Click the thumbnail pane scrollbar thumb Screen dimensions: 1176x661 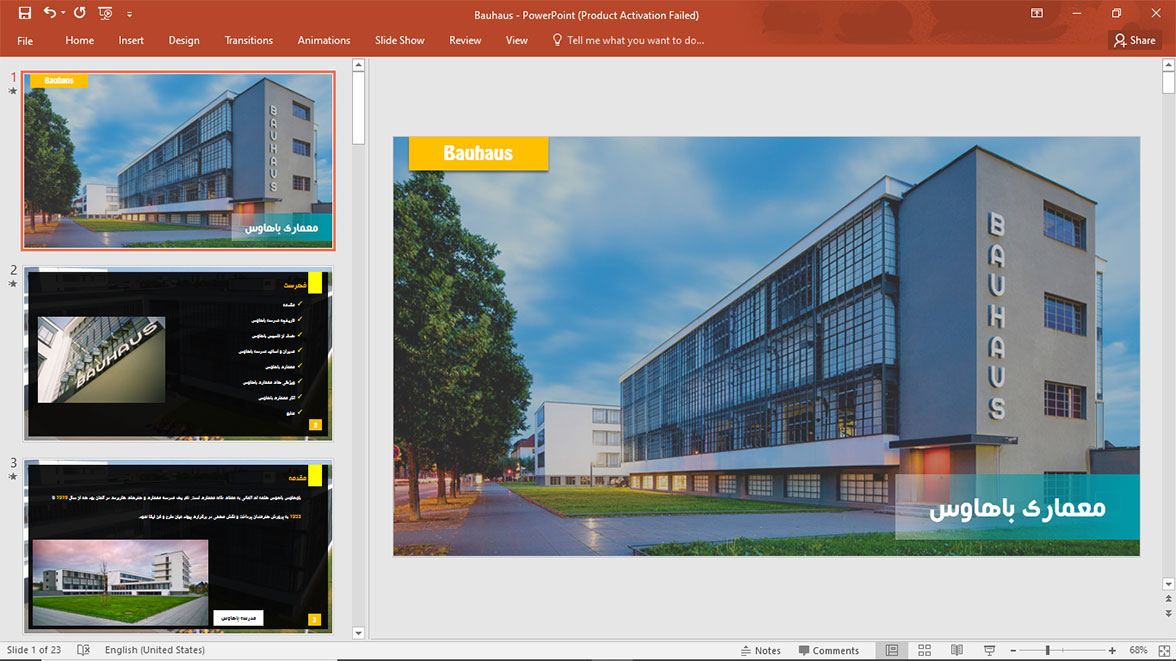tap(358, 108)
